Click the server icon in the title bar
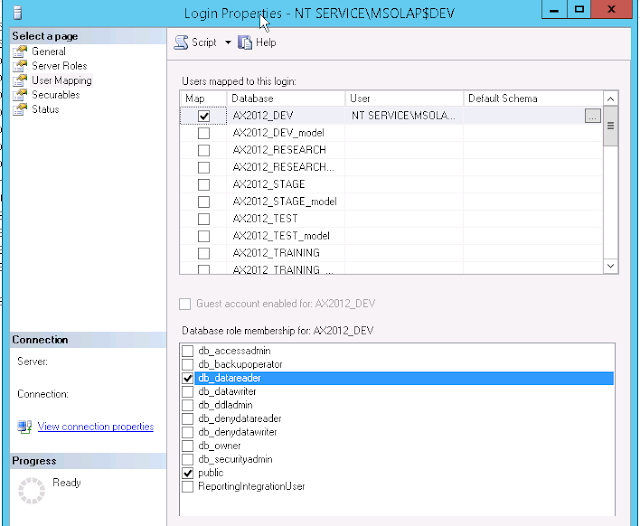 click(x=17, y=12)
